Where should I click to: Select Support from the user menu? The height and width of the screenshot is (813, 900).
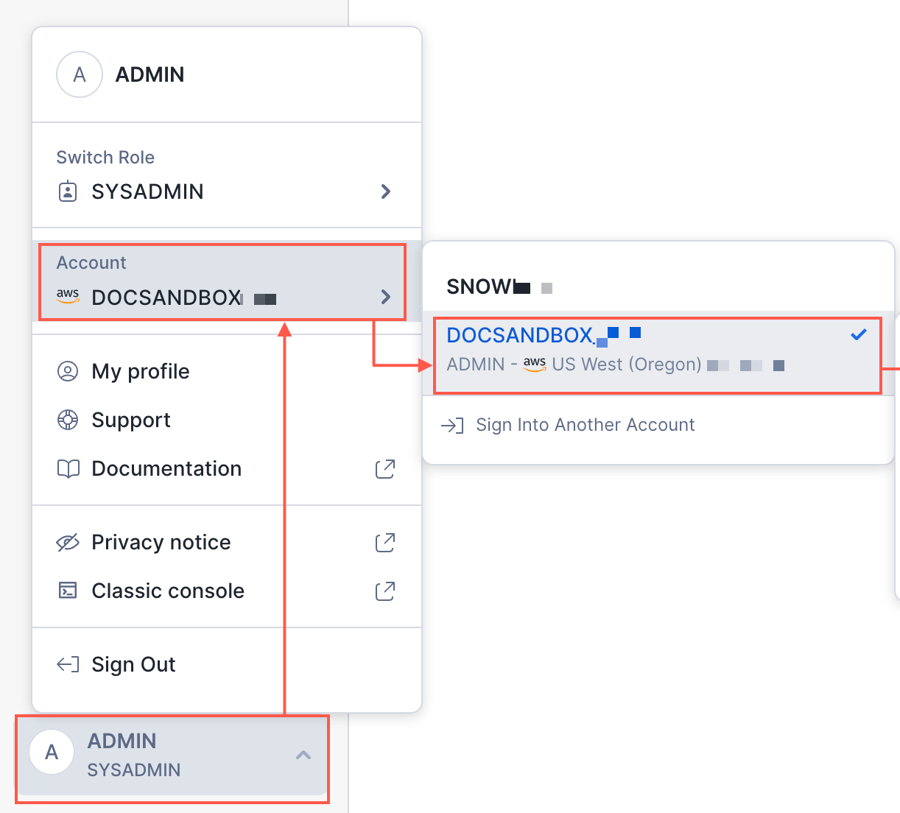(131, 420)
